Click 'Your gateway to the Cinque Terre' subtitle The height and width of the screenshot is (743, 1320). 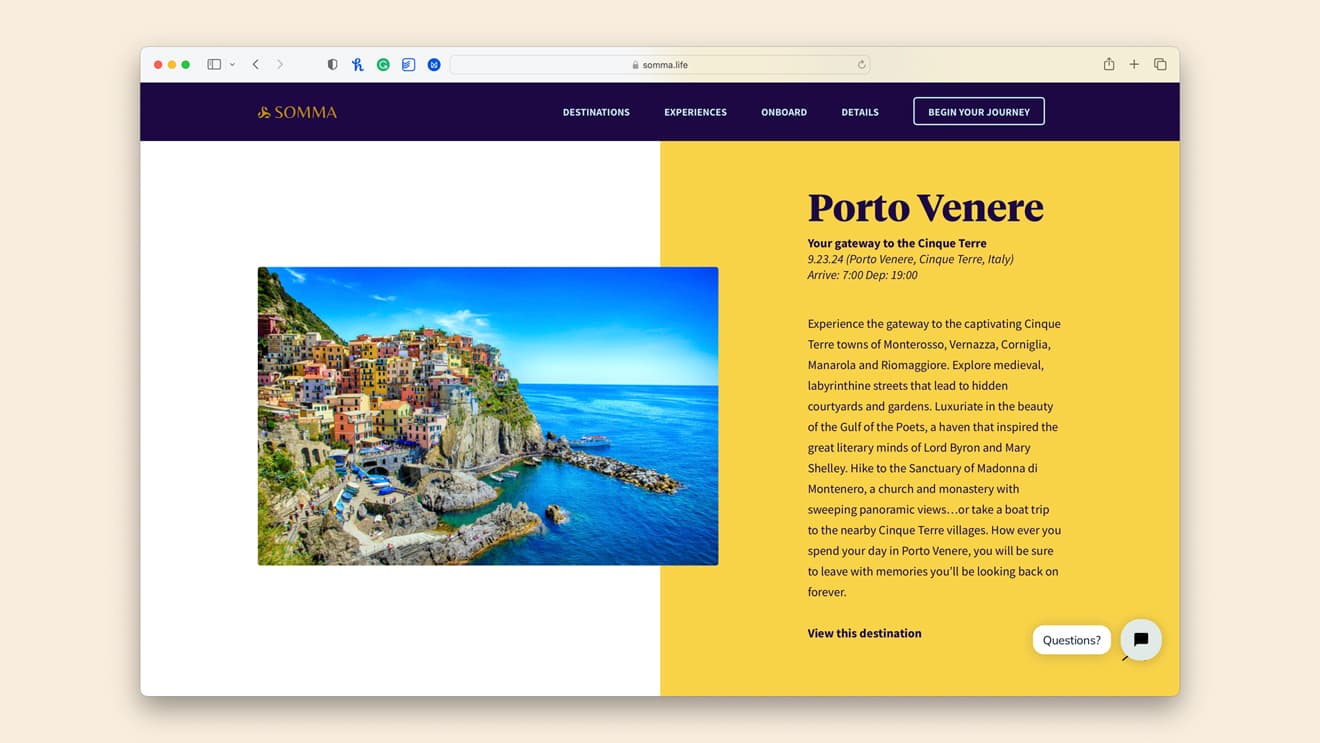[897, 243]
